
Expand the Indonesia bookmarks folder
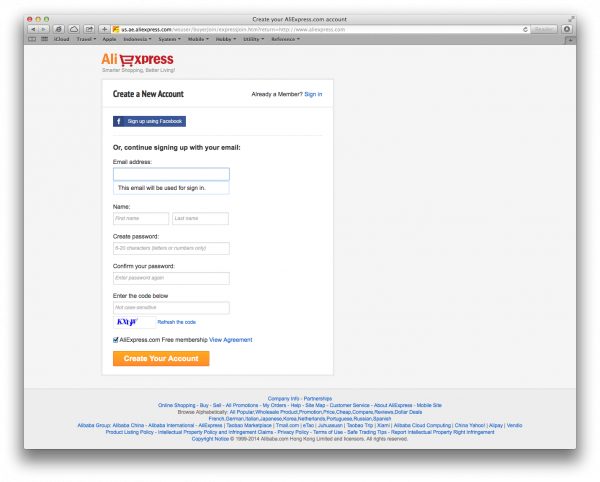137,39
